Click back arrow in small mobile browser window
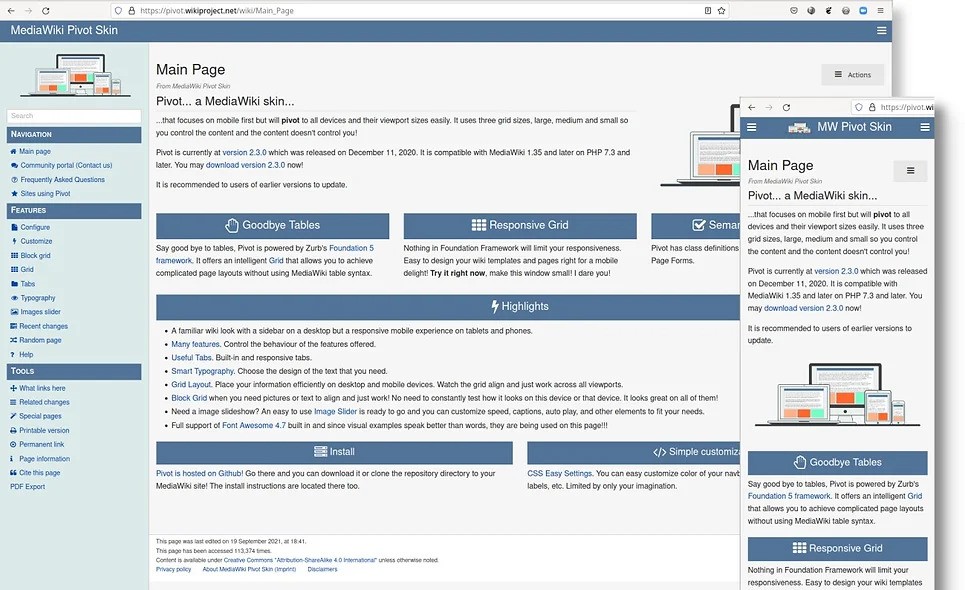965x590 pixels. [751, 107]
